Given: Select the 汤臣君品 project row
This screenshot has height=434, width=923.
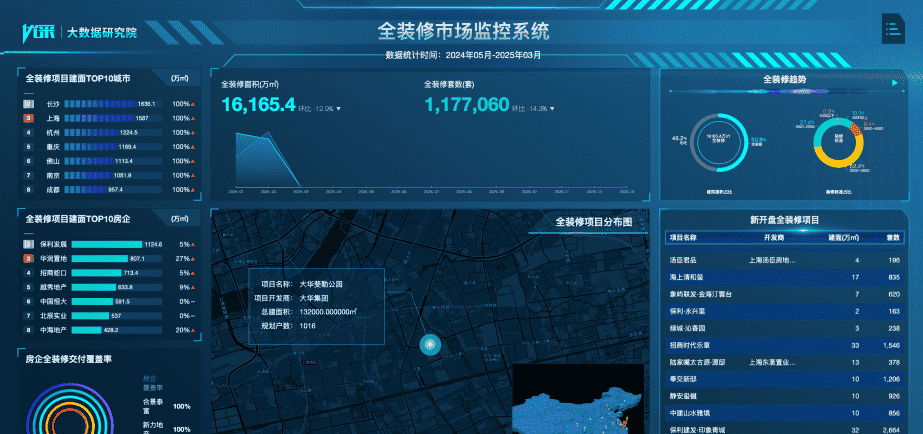Looking at the screenshot, I should coord(785,260).
